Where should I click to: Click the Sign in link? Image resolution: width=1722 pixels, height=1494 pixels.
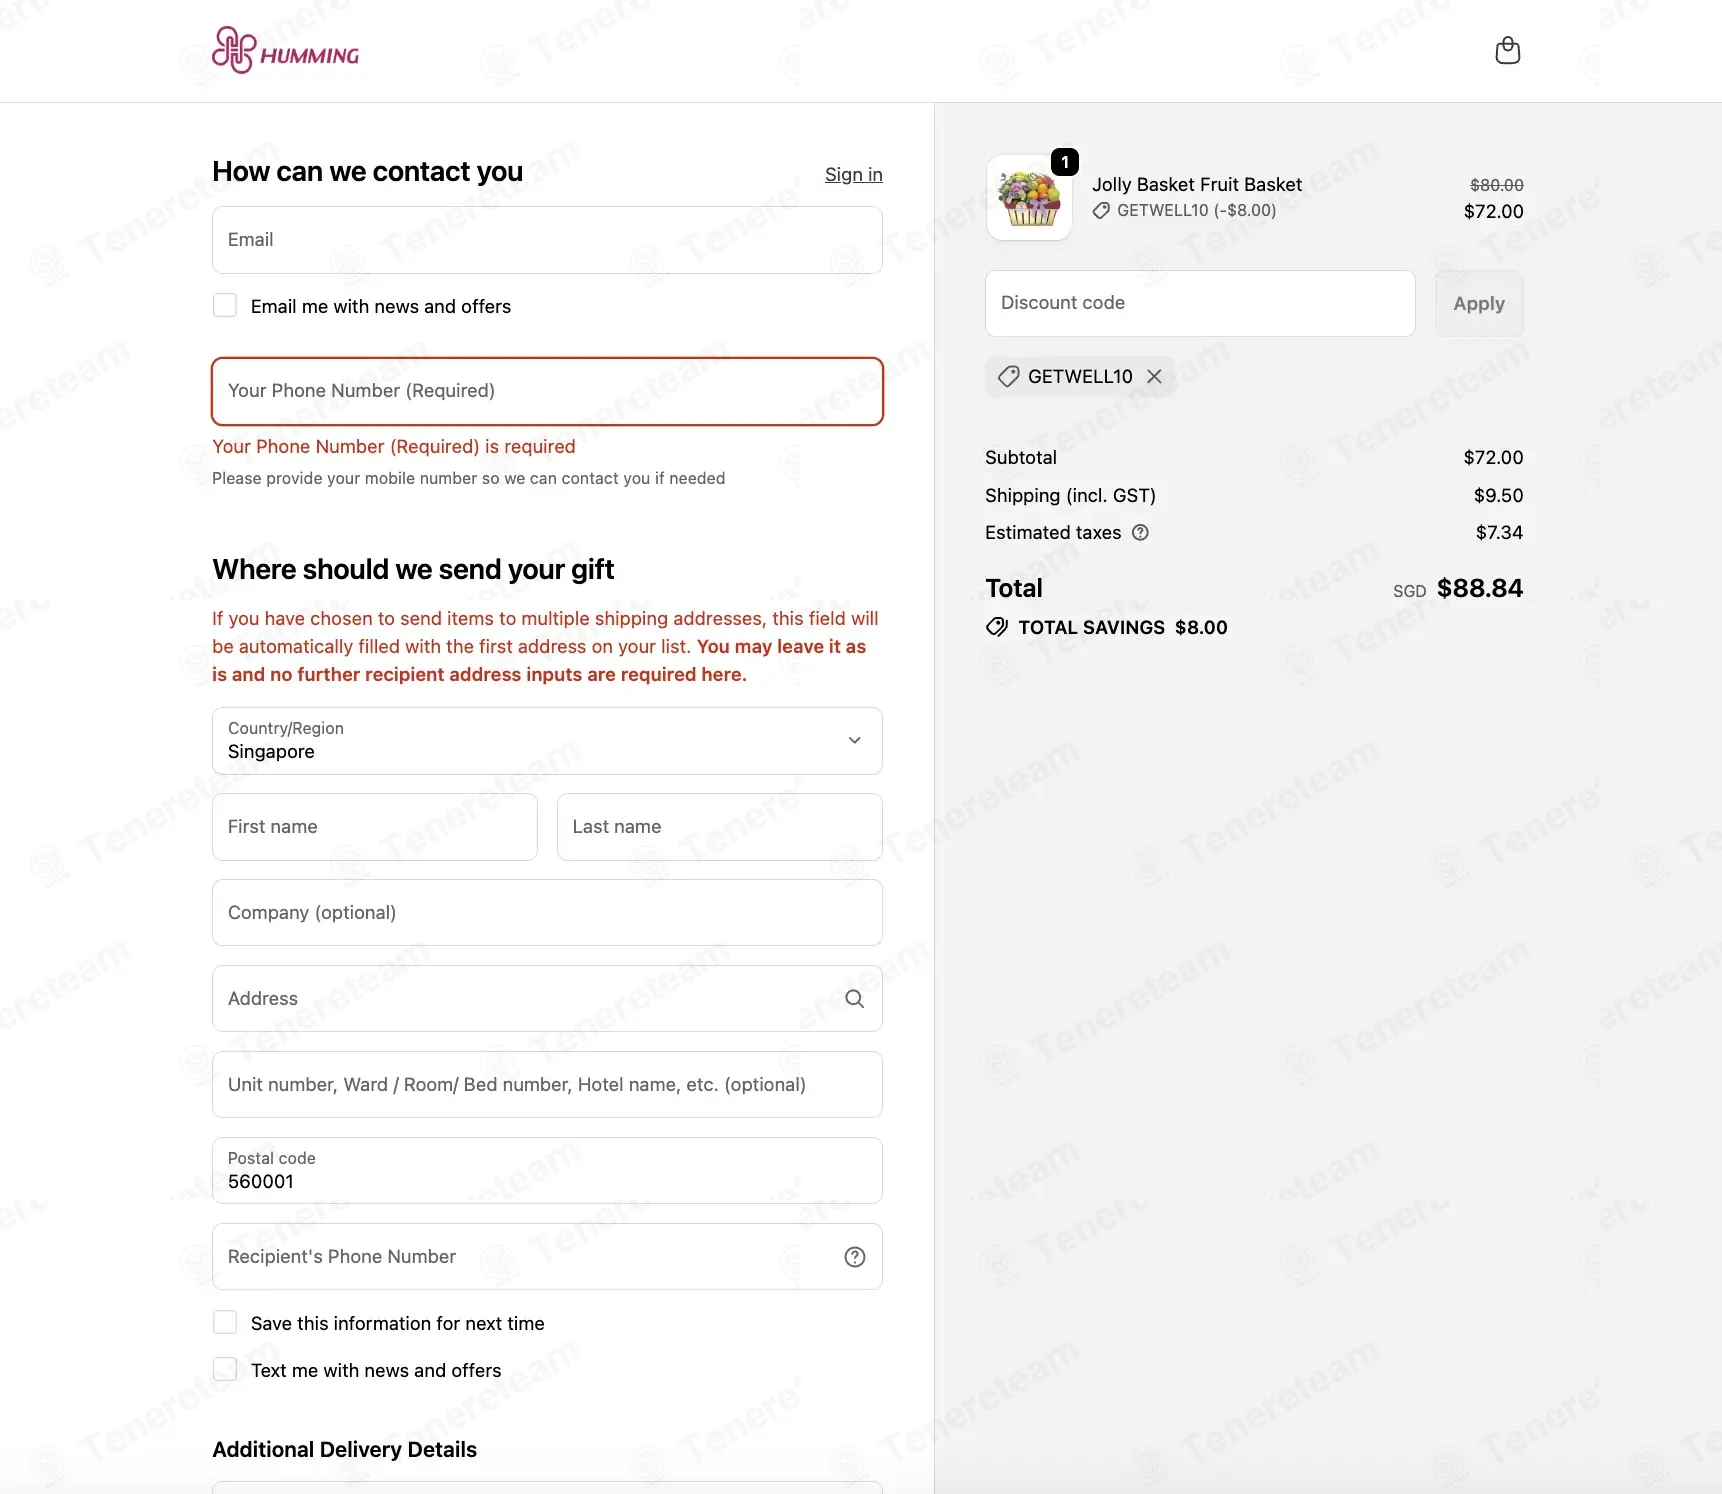tap(854, 175)
